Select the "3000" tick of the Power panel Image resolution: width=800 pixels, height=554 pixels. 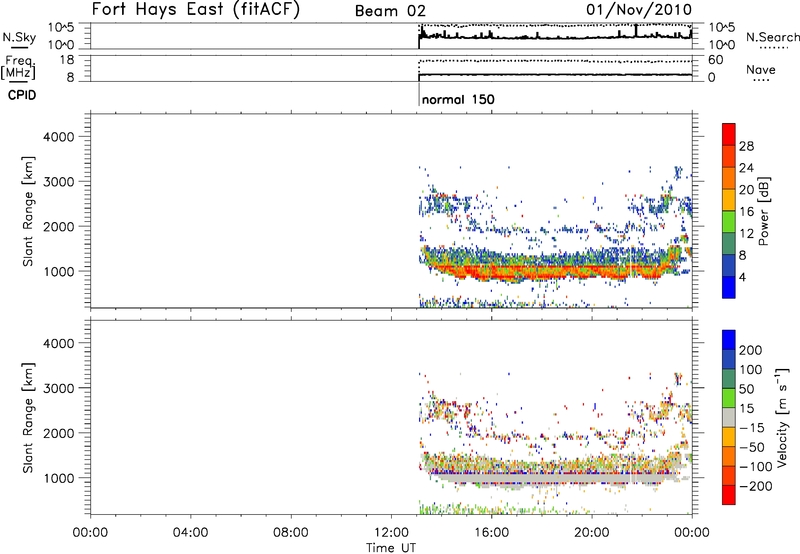pyautogui.click(x=59, y=182)
